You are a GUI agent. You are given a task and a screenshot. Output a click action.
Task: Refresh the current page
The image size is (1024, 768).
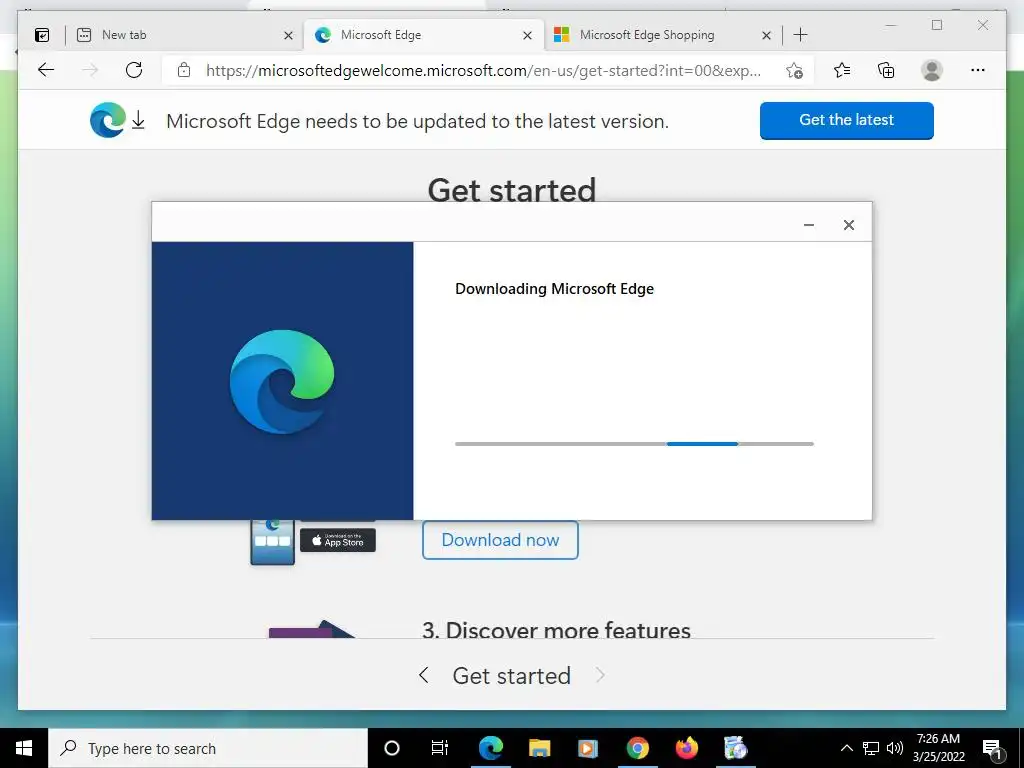click(x=134, y=70)
